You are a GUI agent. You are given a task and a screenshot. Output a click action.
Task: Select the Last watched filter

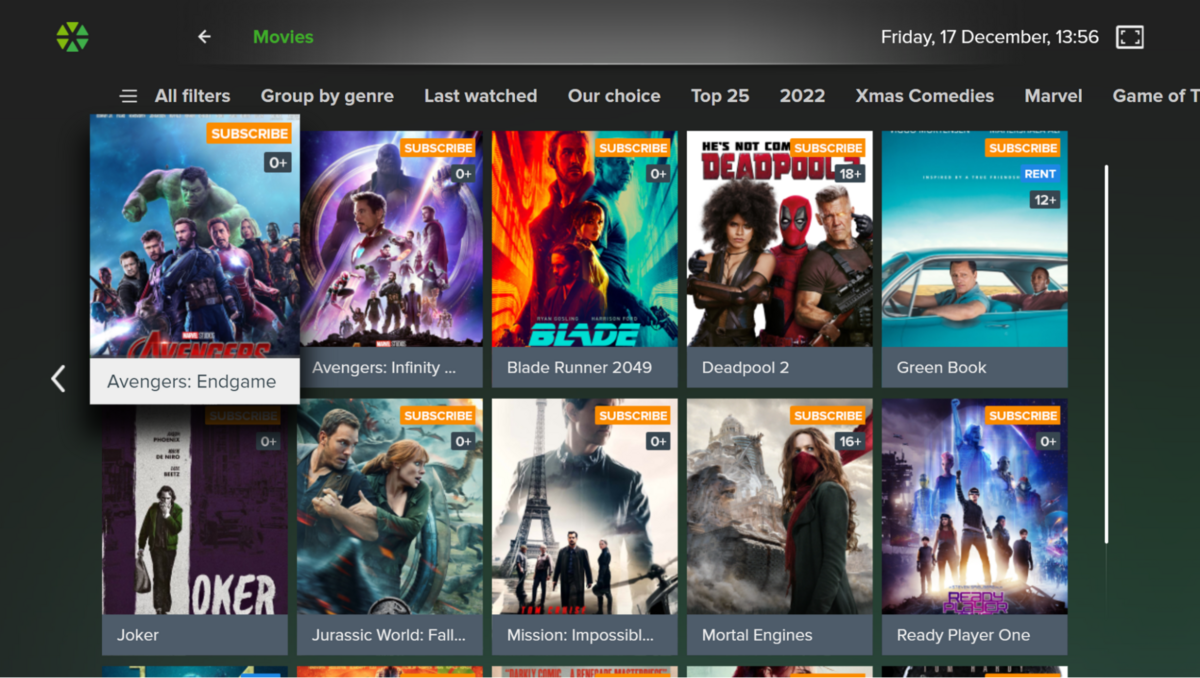pyautogui.click(x=480, y=96)
